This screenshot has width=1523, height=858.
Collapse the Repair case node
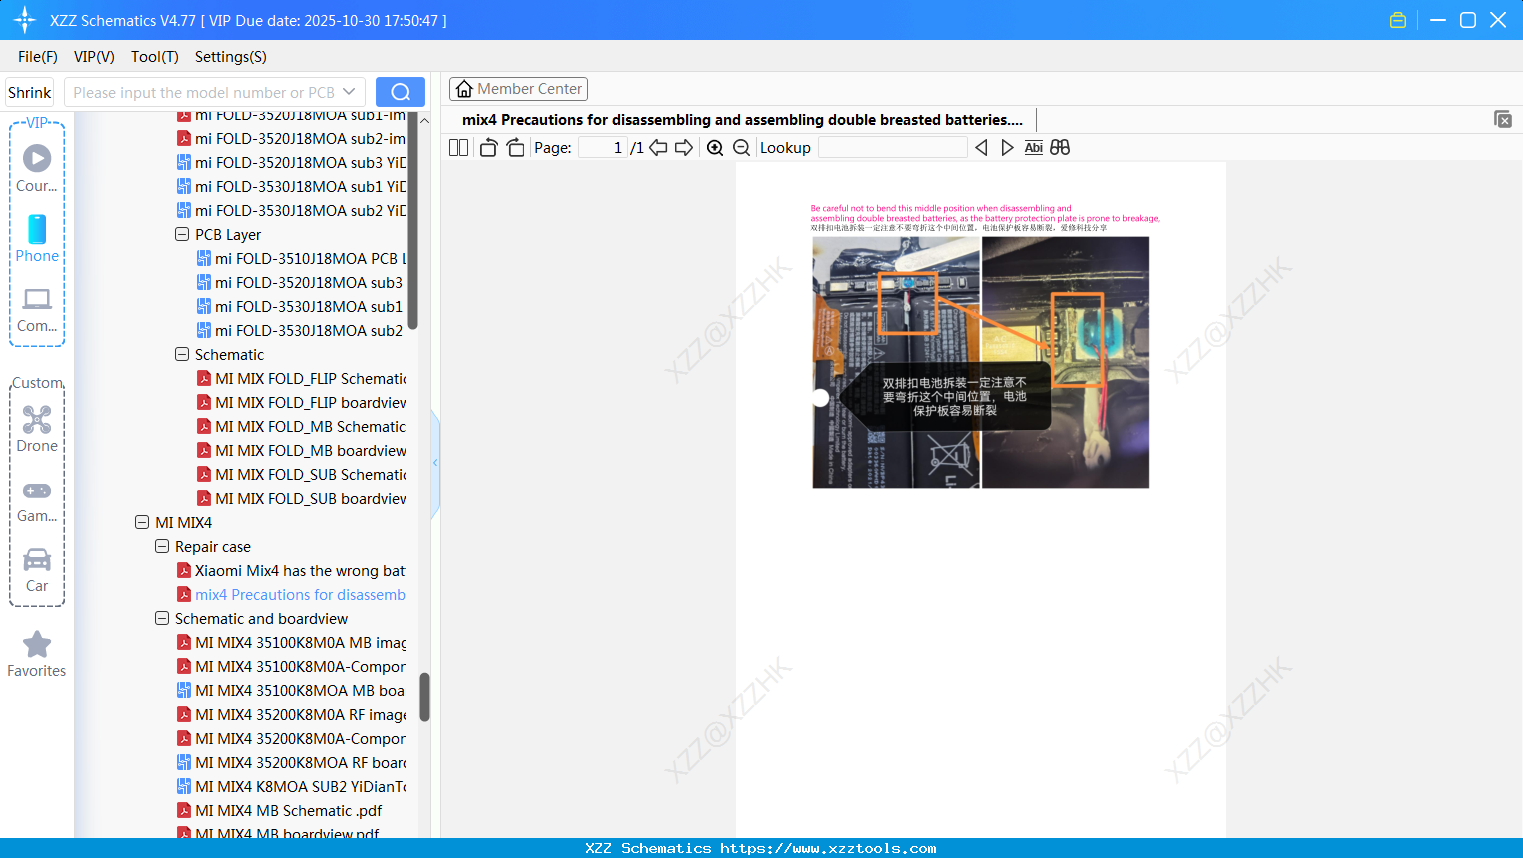tap(162, 546)
